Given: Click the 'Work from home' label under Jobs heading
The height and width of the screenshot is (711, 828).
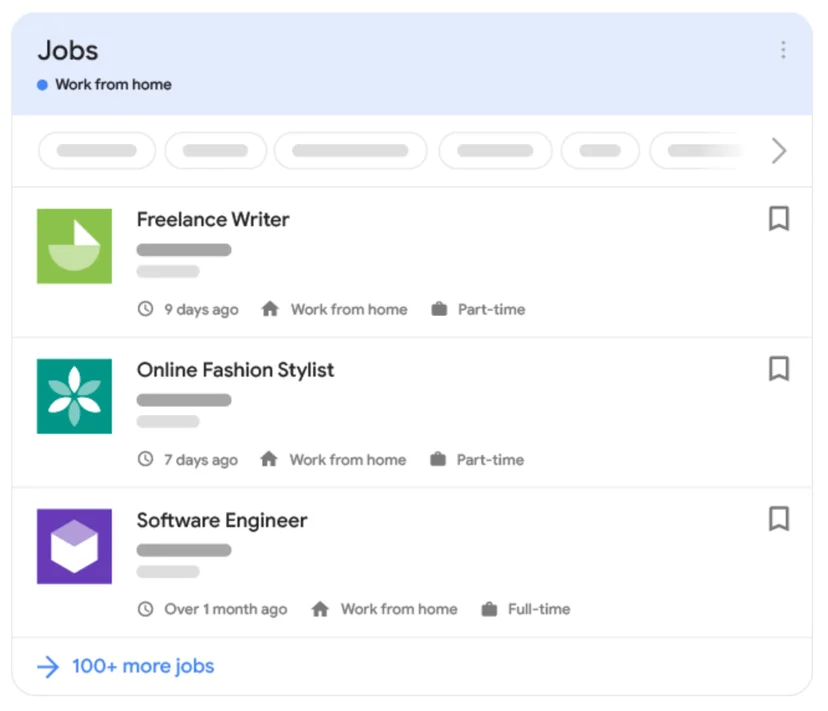Looking at the screenshot, I should (x=114, y=85).
